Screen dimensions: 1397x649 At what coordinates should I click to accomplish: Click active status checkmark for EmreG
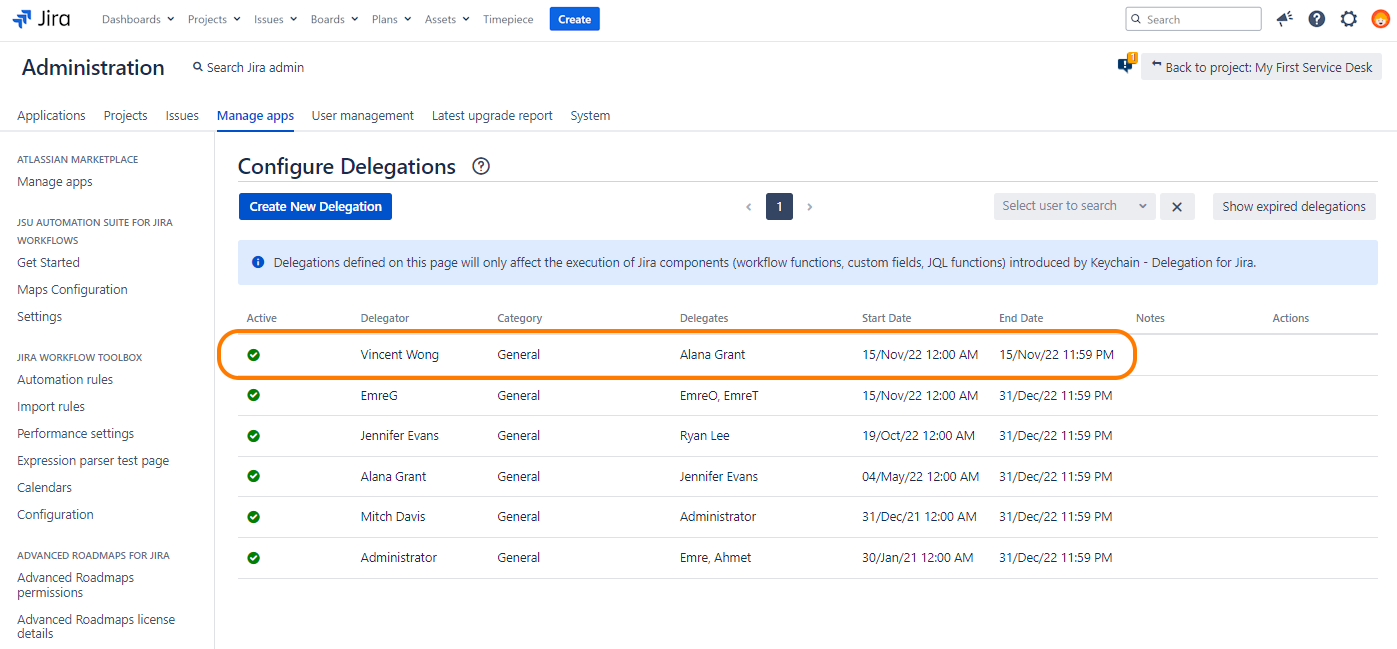(x=254, y=395)
